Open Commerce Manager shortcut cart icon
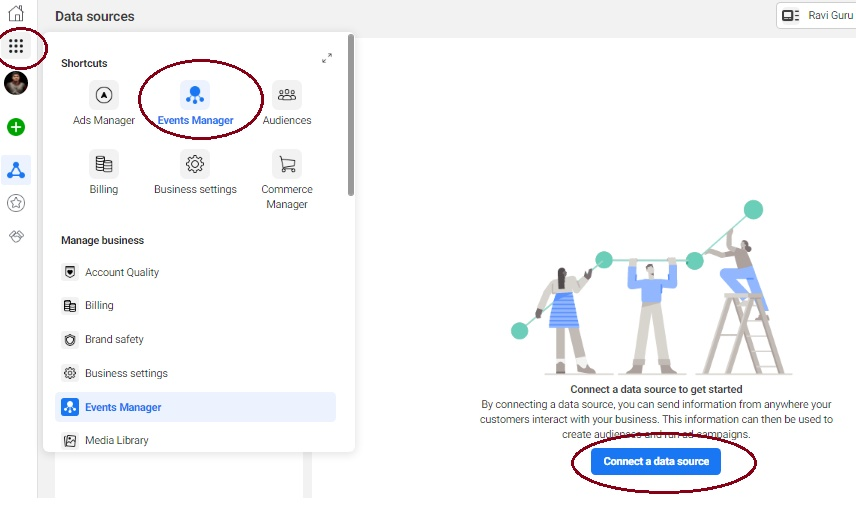The image size is (856, 509). coord(287,164)
